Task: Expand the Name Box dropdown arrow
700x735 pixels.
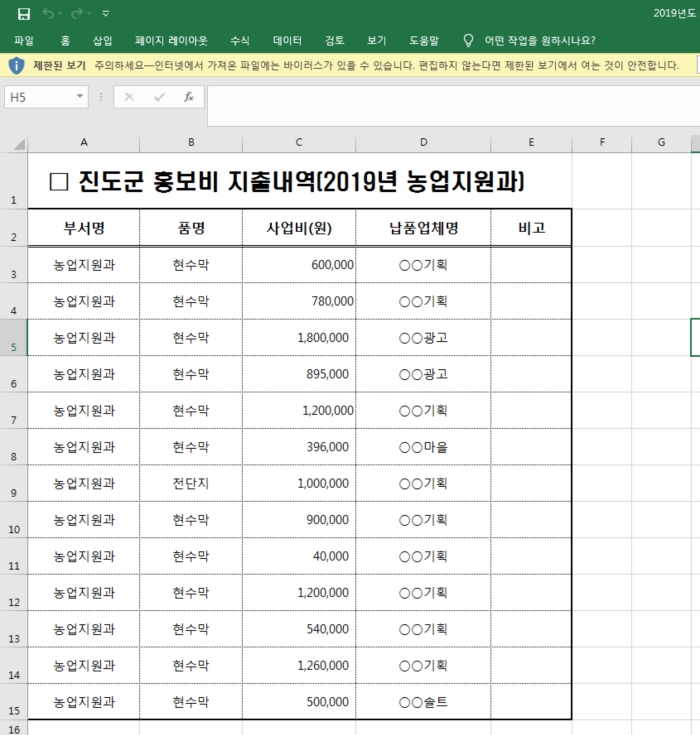Action: [80, 97]
